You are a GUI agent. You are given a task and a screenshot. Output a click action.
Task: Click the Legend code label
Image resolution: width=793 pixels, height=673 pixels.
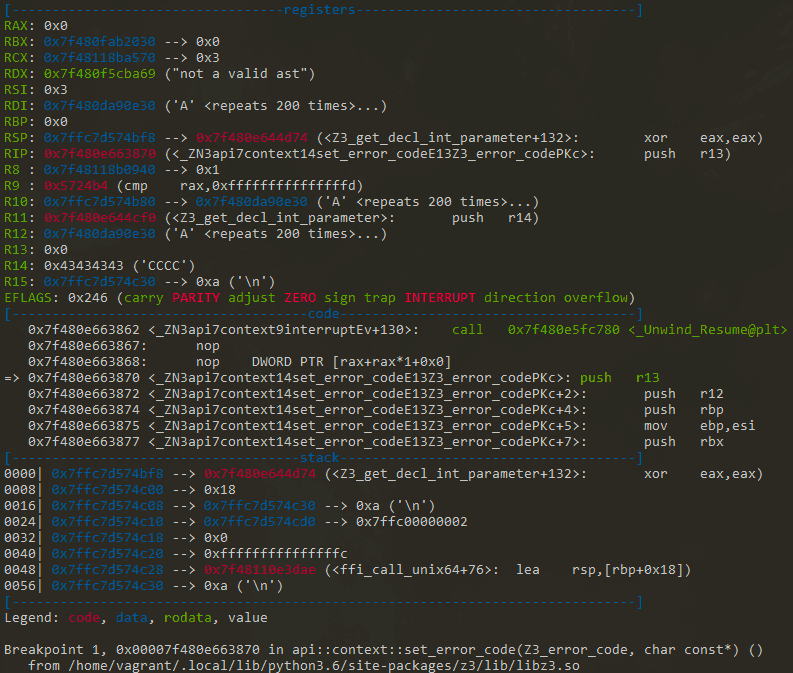pos(83,618)
